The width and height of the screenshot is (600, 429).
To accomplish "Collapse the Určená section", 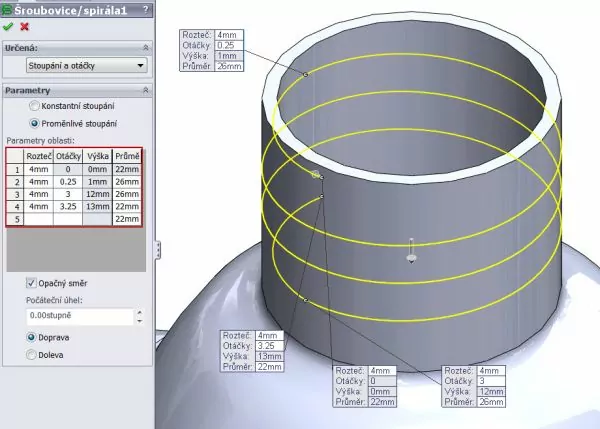I will coord(146,47).
